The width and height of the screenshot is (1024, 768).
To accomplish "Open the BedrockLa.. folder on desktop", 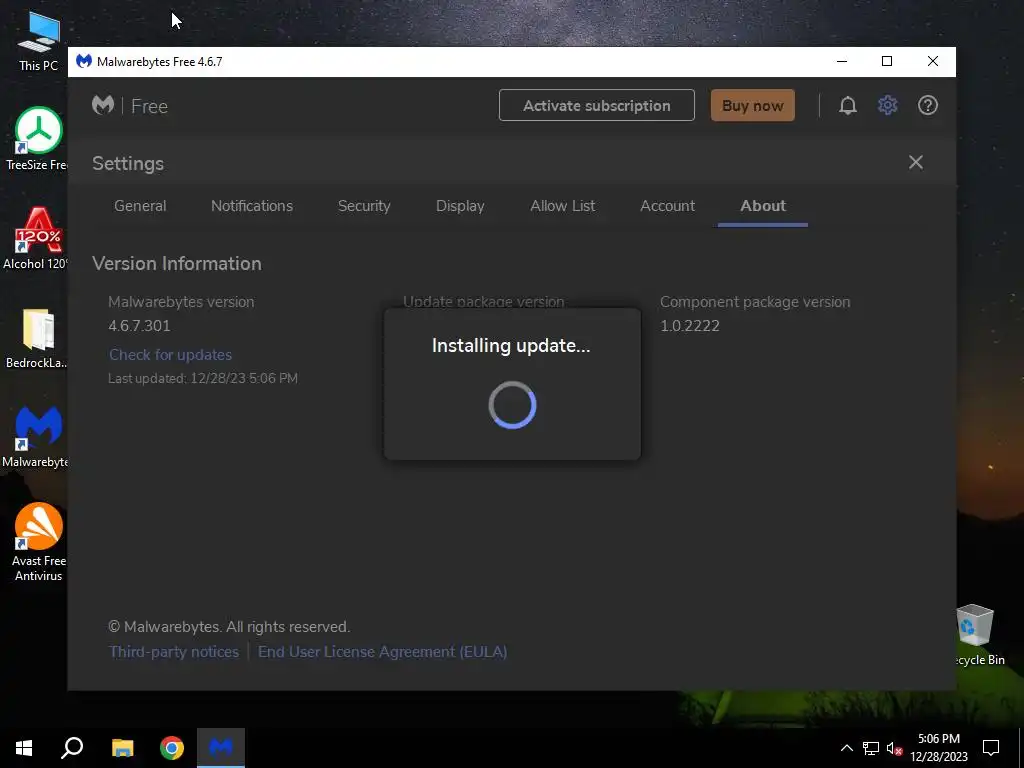I will (x=37, y=338).
